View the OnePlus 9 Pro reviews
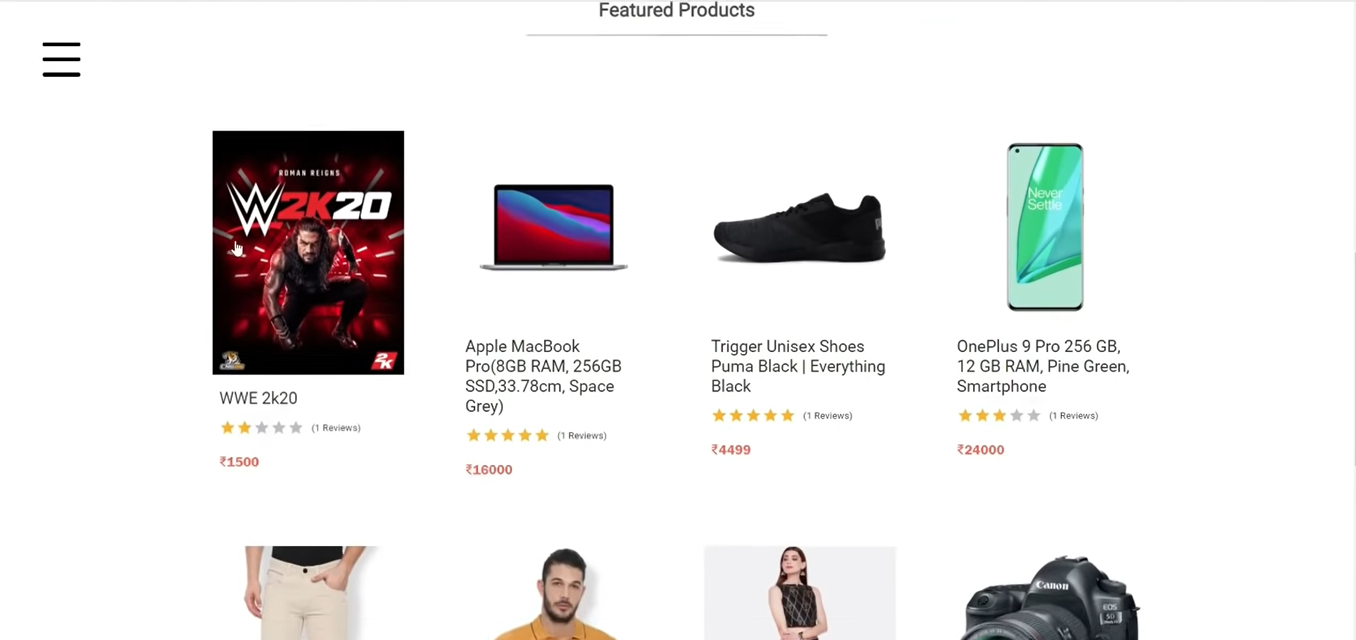Screen dimensions: 1356x640 (1073, 415)
